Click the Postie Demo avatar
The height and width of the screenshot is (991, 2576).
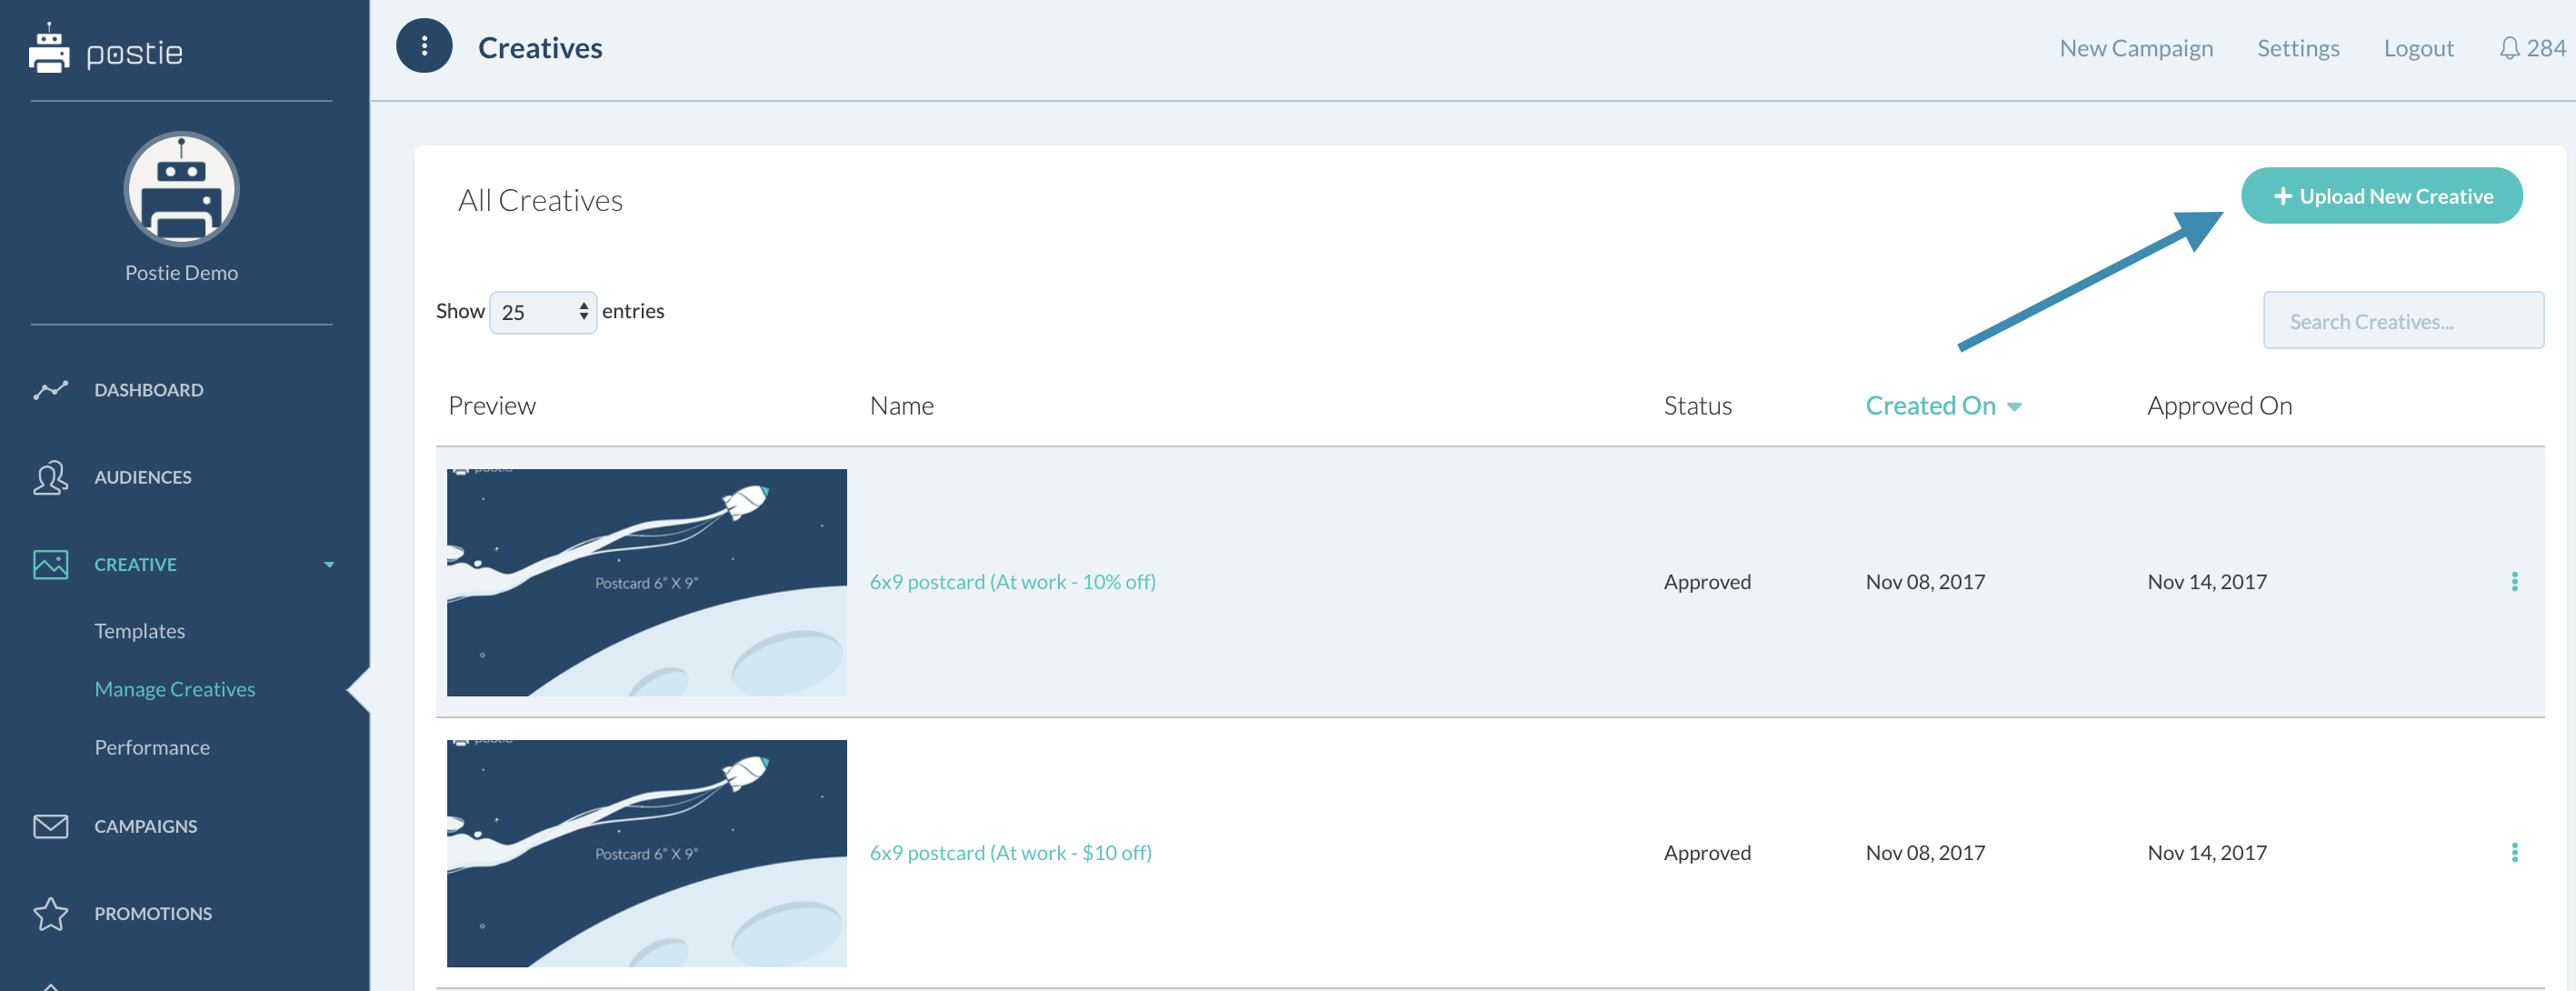181,189
